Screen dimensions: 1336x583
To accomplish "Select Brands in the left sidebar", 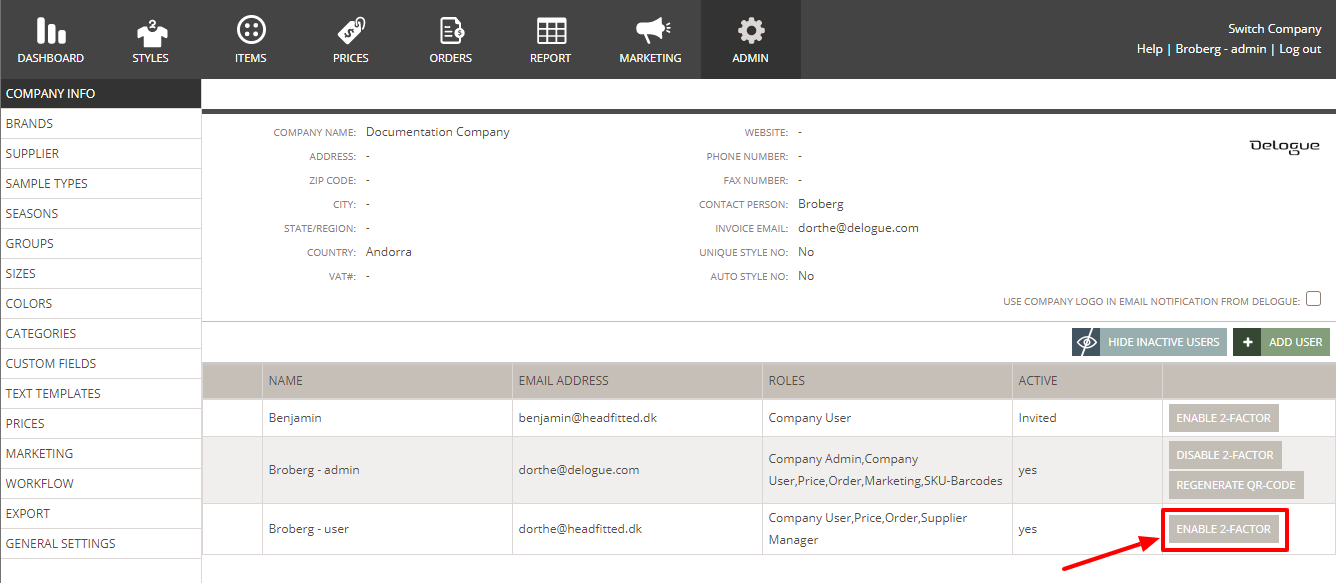I will [30, 124].
